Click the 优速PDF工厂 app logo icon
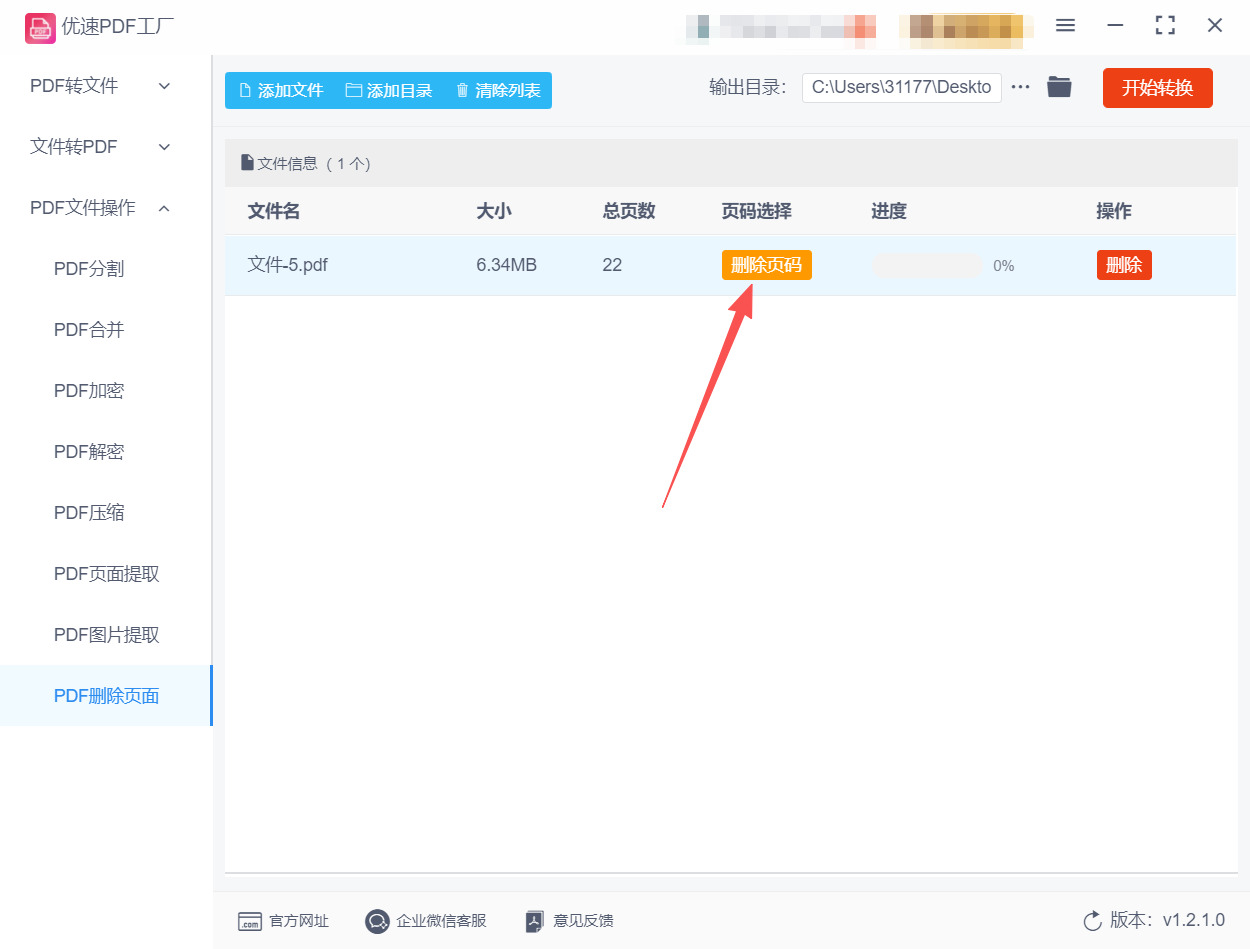 click(x=40, y=27)
